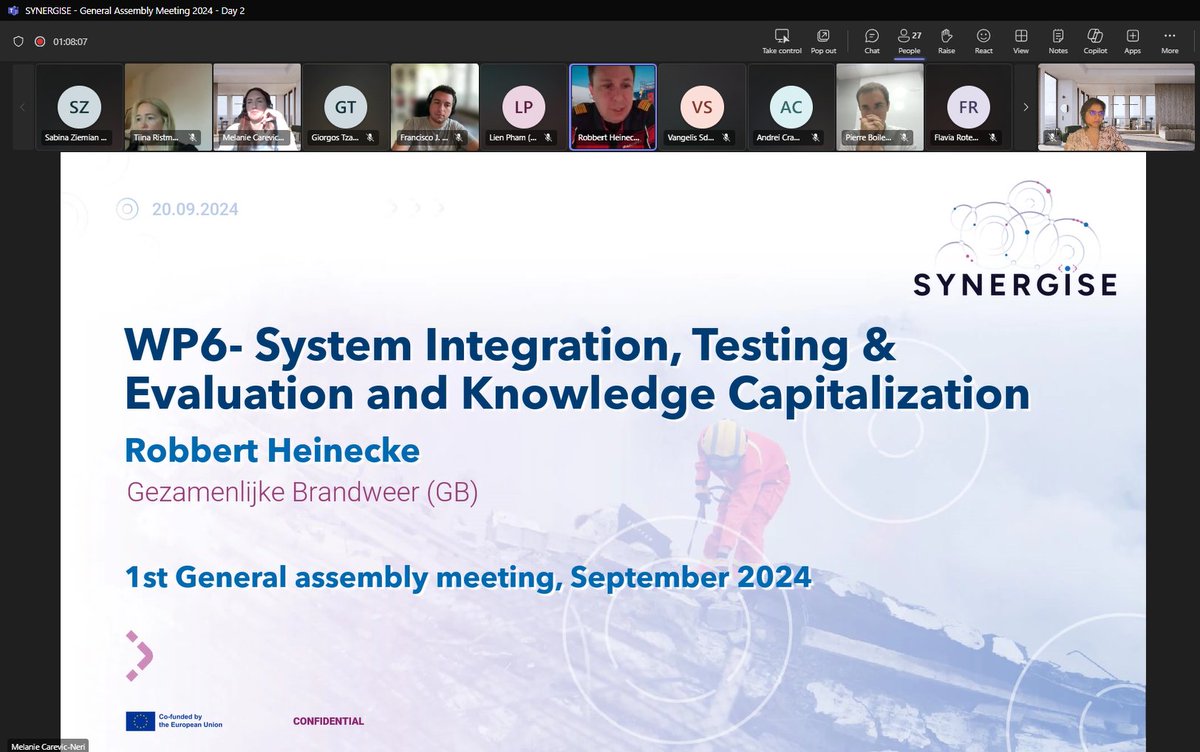Launch Copilot in the meeting
The height and width of the screenshot is (752, 1200).
click(x=1095, y=41)
